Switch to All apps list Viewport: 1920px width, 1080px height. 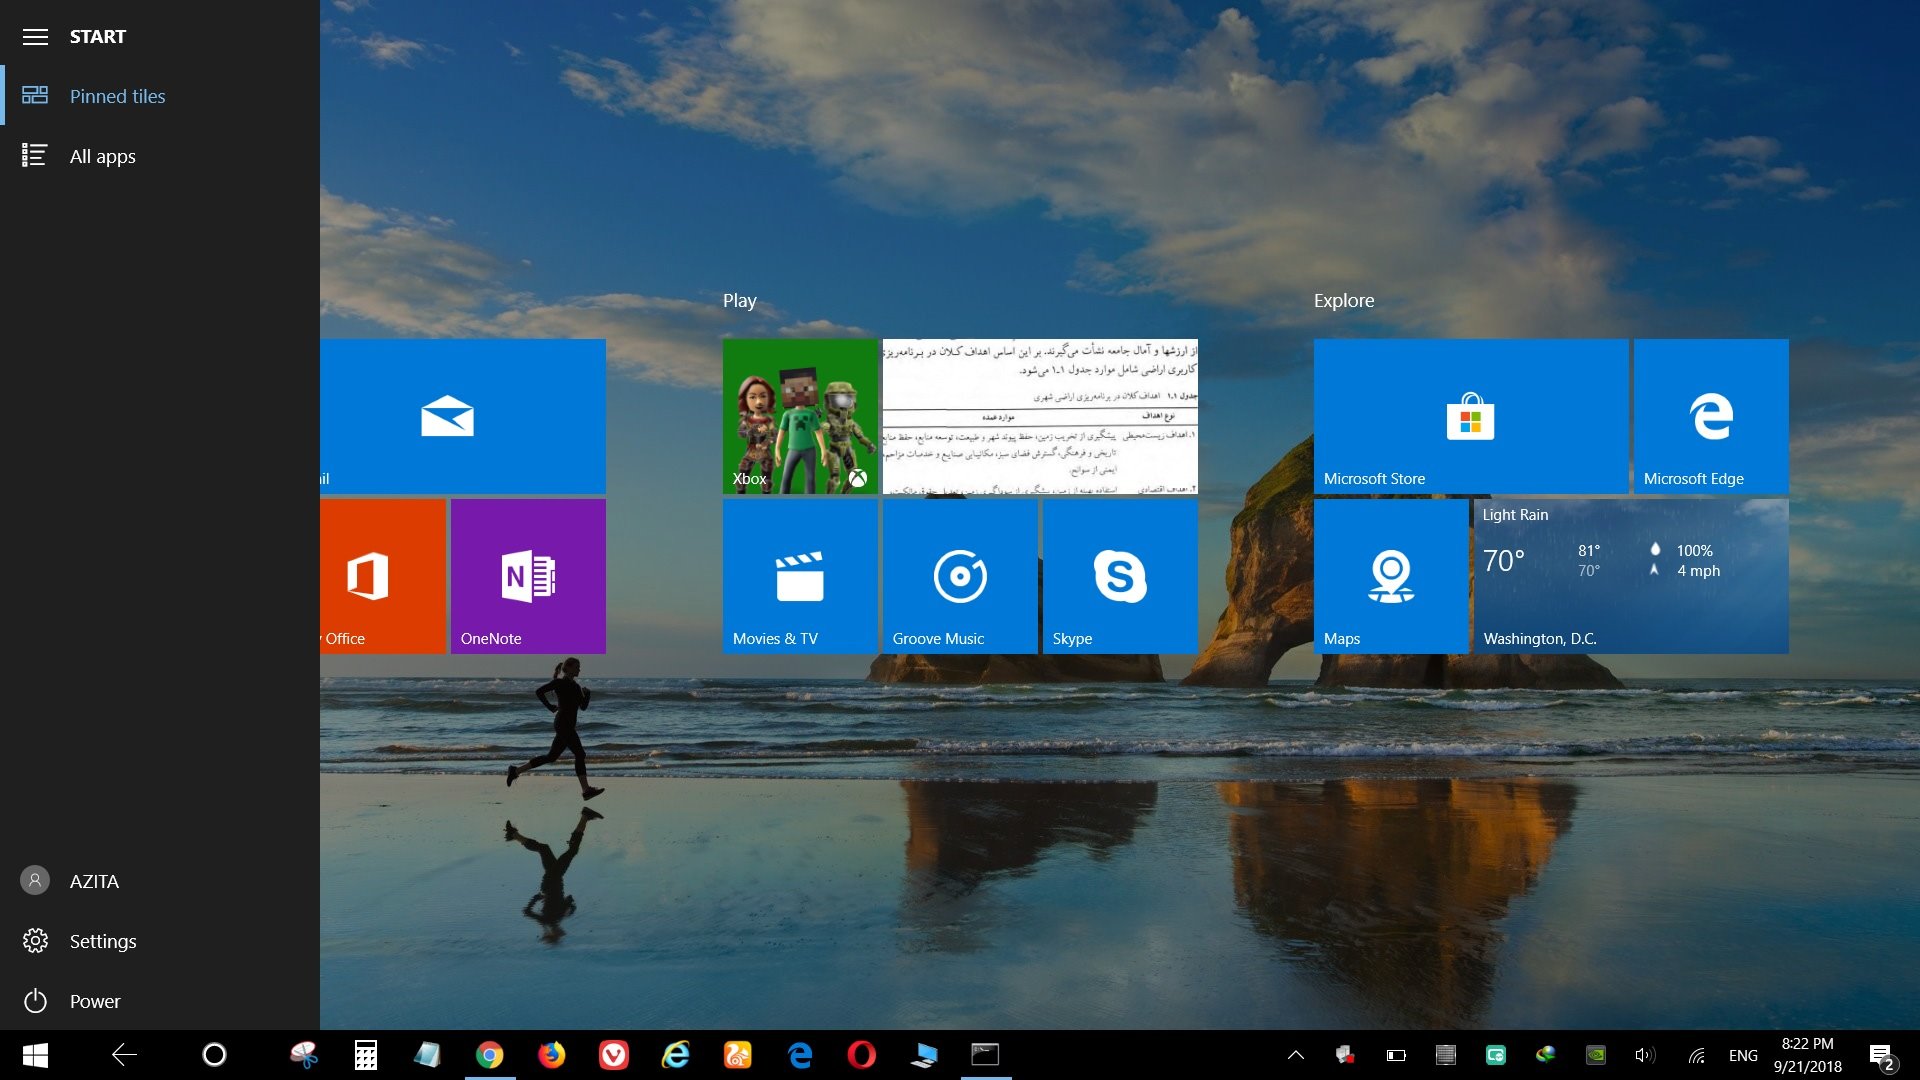click(160, 156)
